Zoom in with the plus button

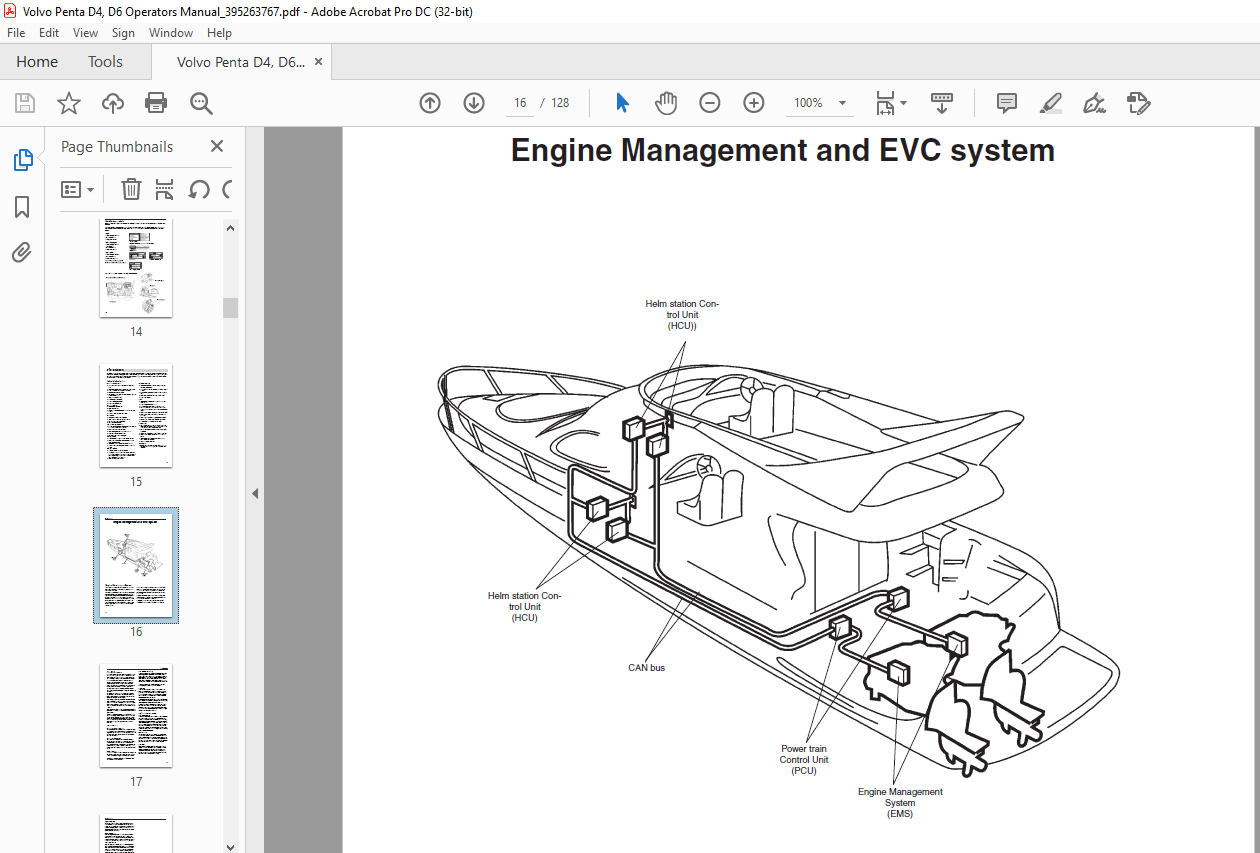point(754,103)
